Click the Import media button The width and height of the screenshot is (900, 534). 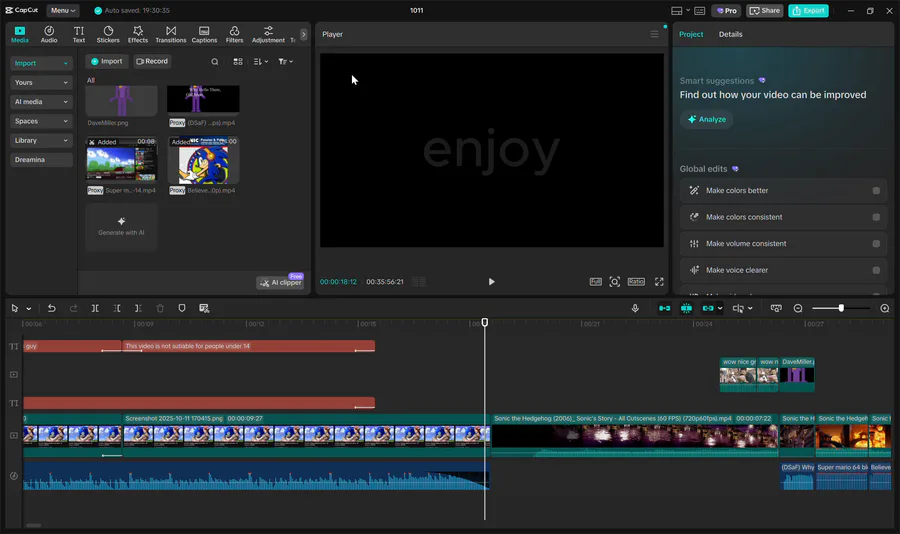click(x=107, y=61)
